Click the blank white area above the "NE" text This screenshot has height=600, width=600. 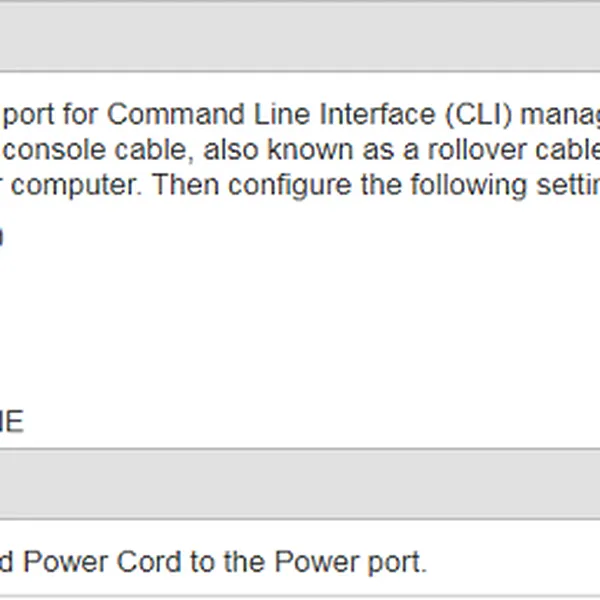click(200, 320)
